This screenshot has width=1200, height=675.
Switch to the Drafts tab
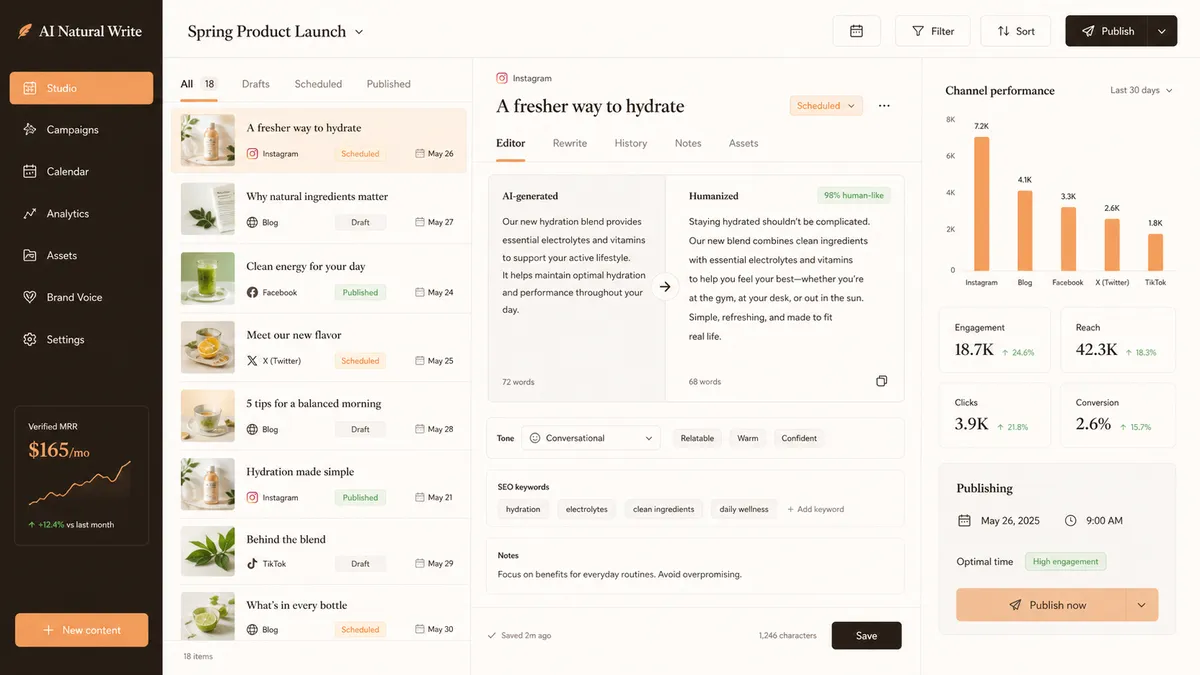tap(256, 84)
